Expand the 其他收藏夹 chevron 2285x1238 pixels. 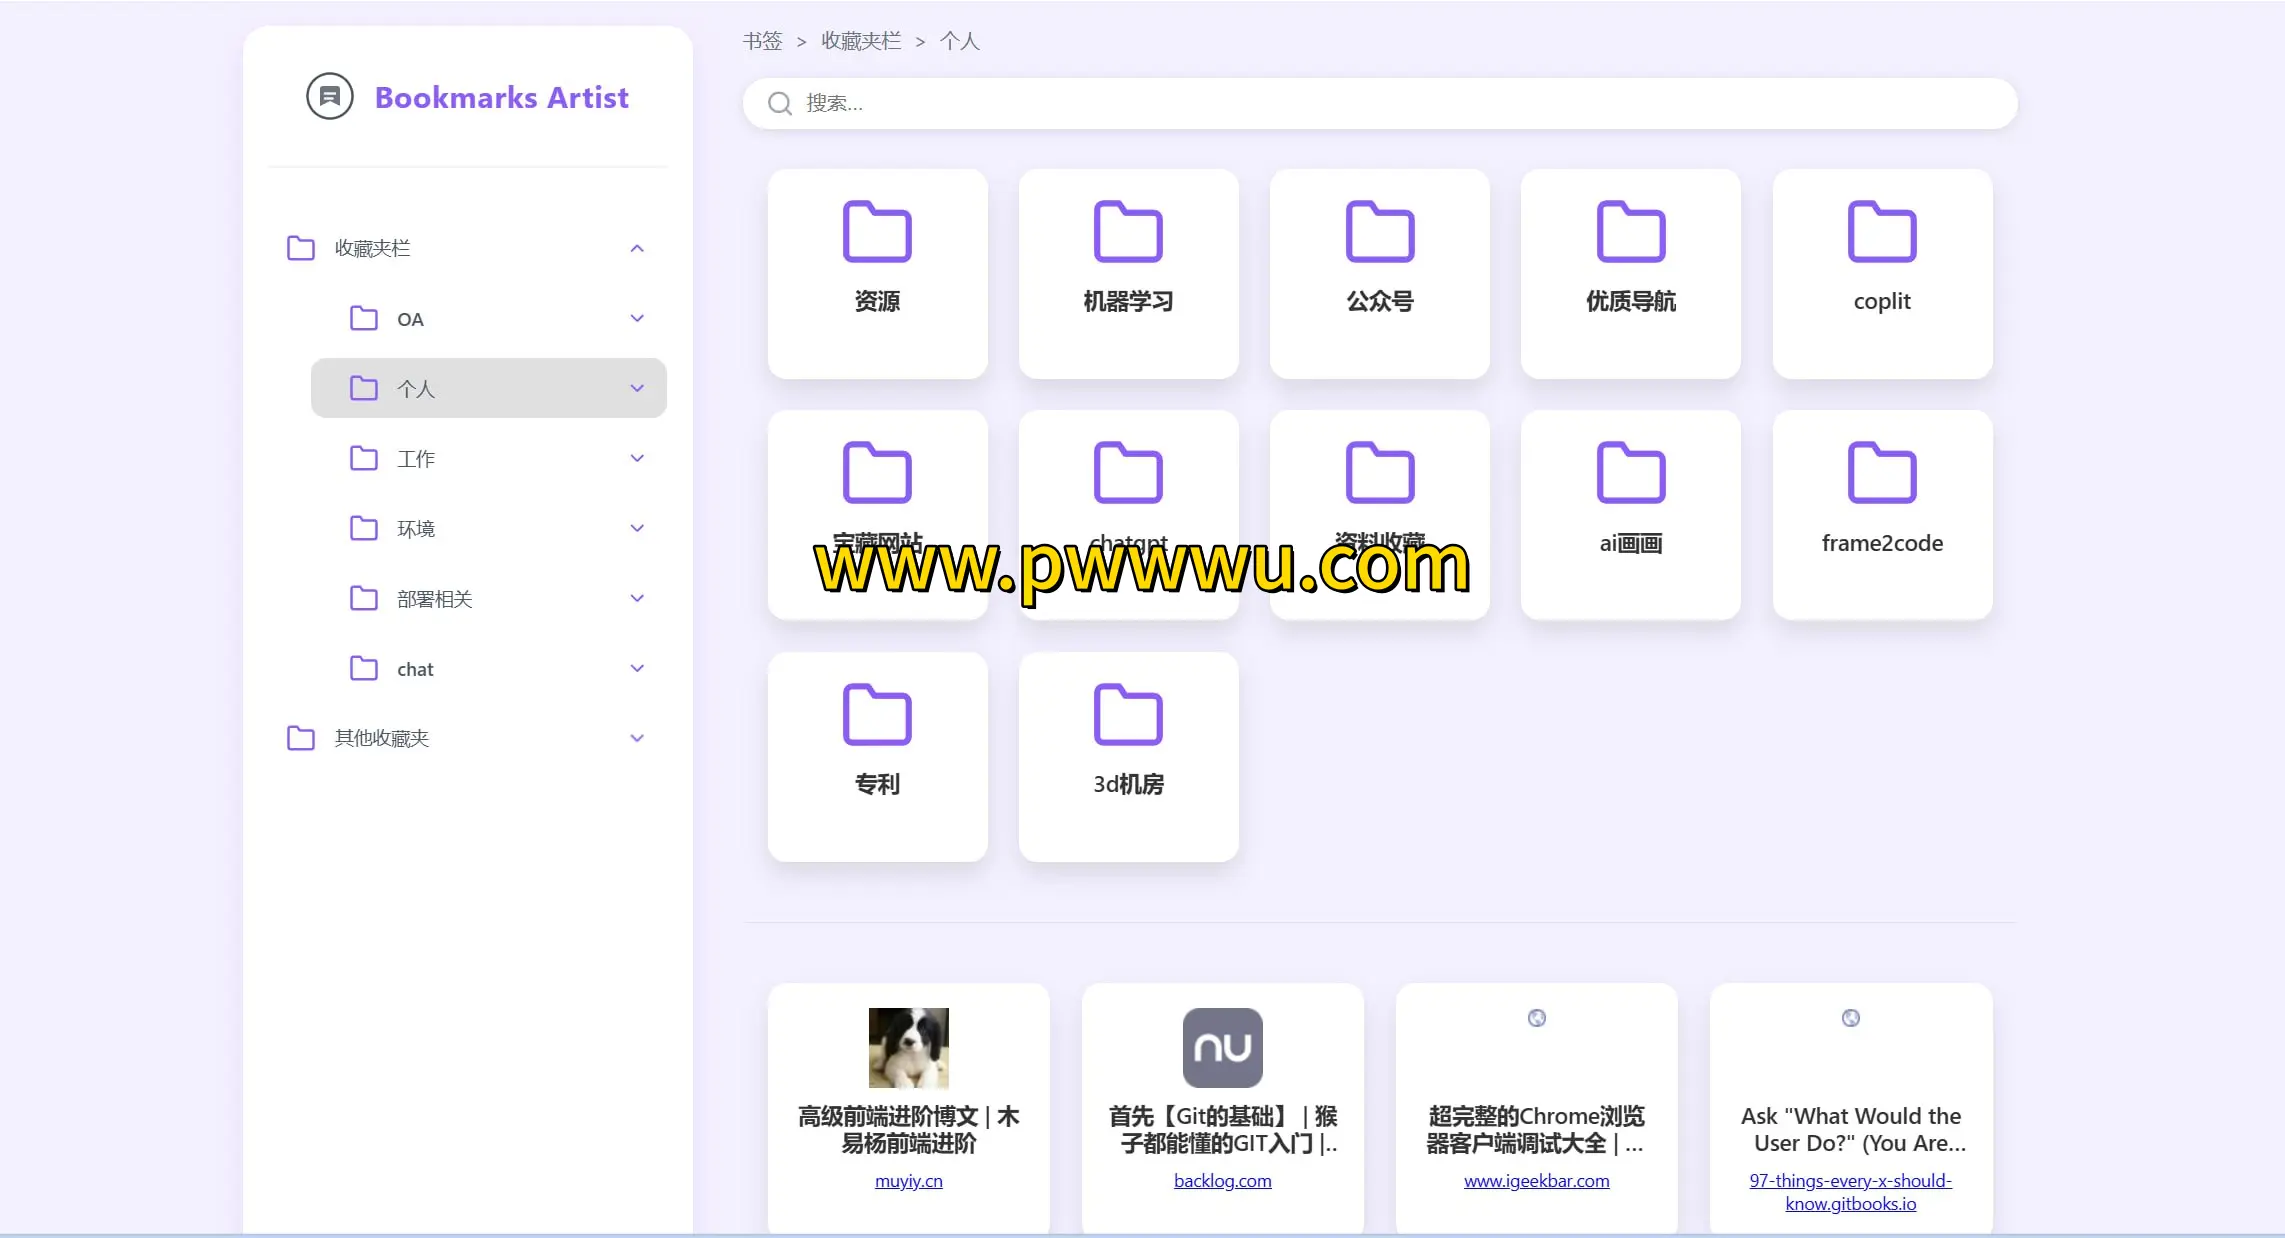coord(637,738)
